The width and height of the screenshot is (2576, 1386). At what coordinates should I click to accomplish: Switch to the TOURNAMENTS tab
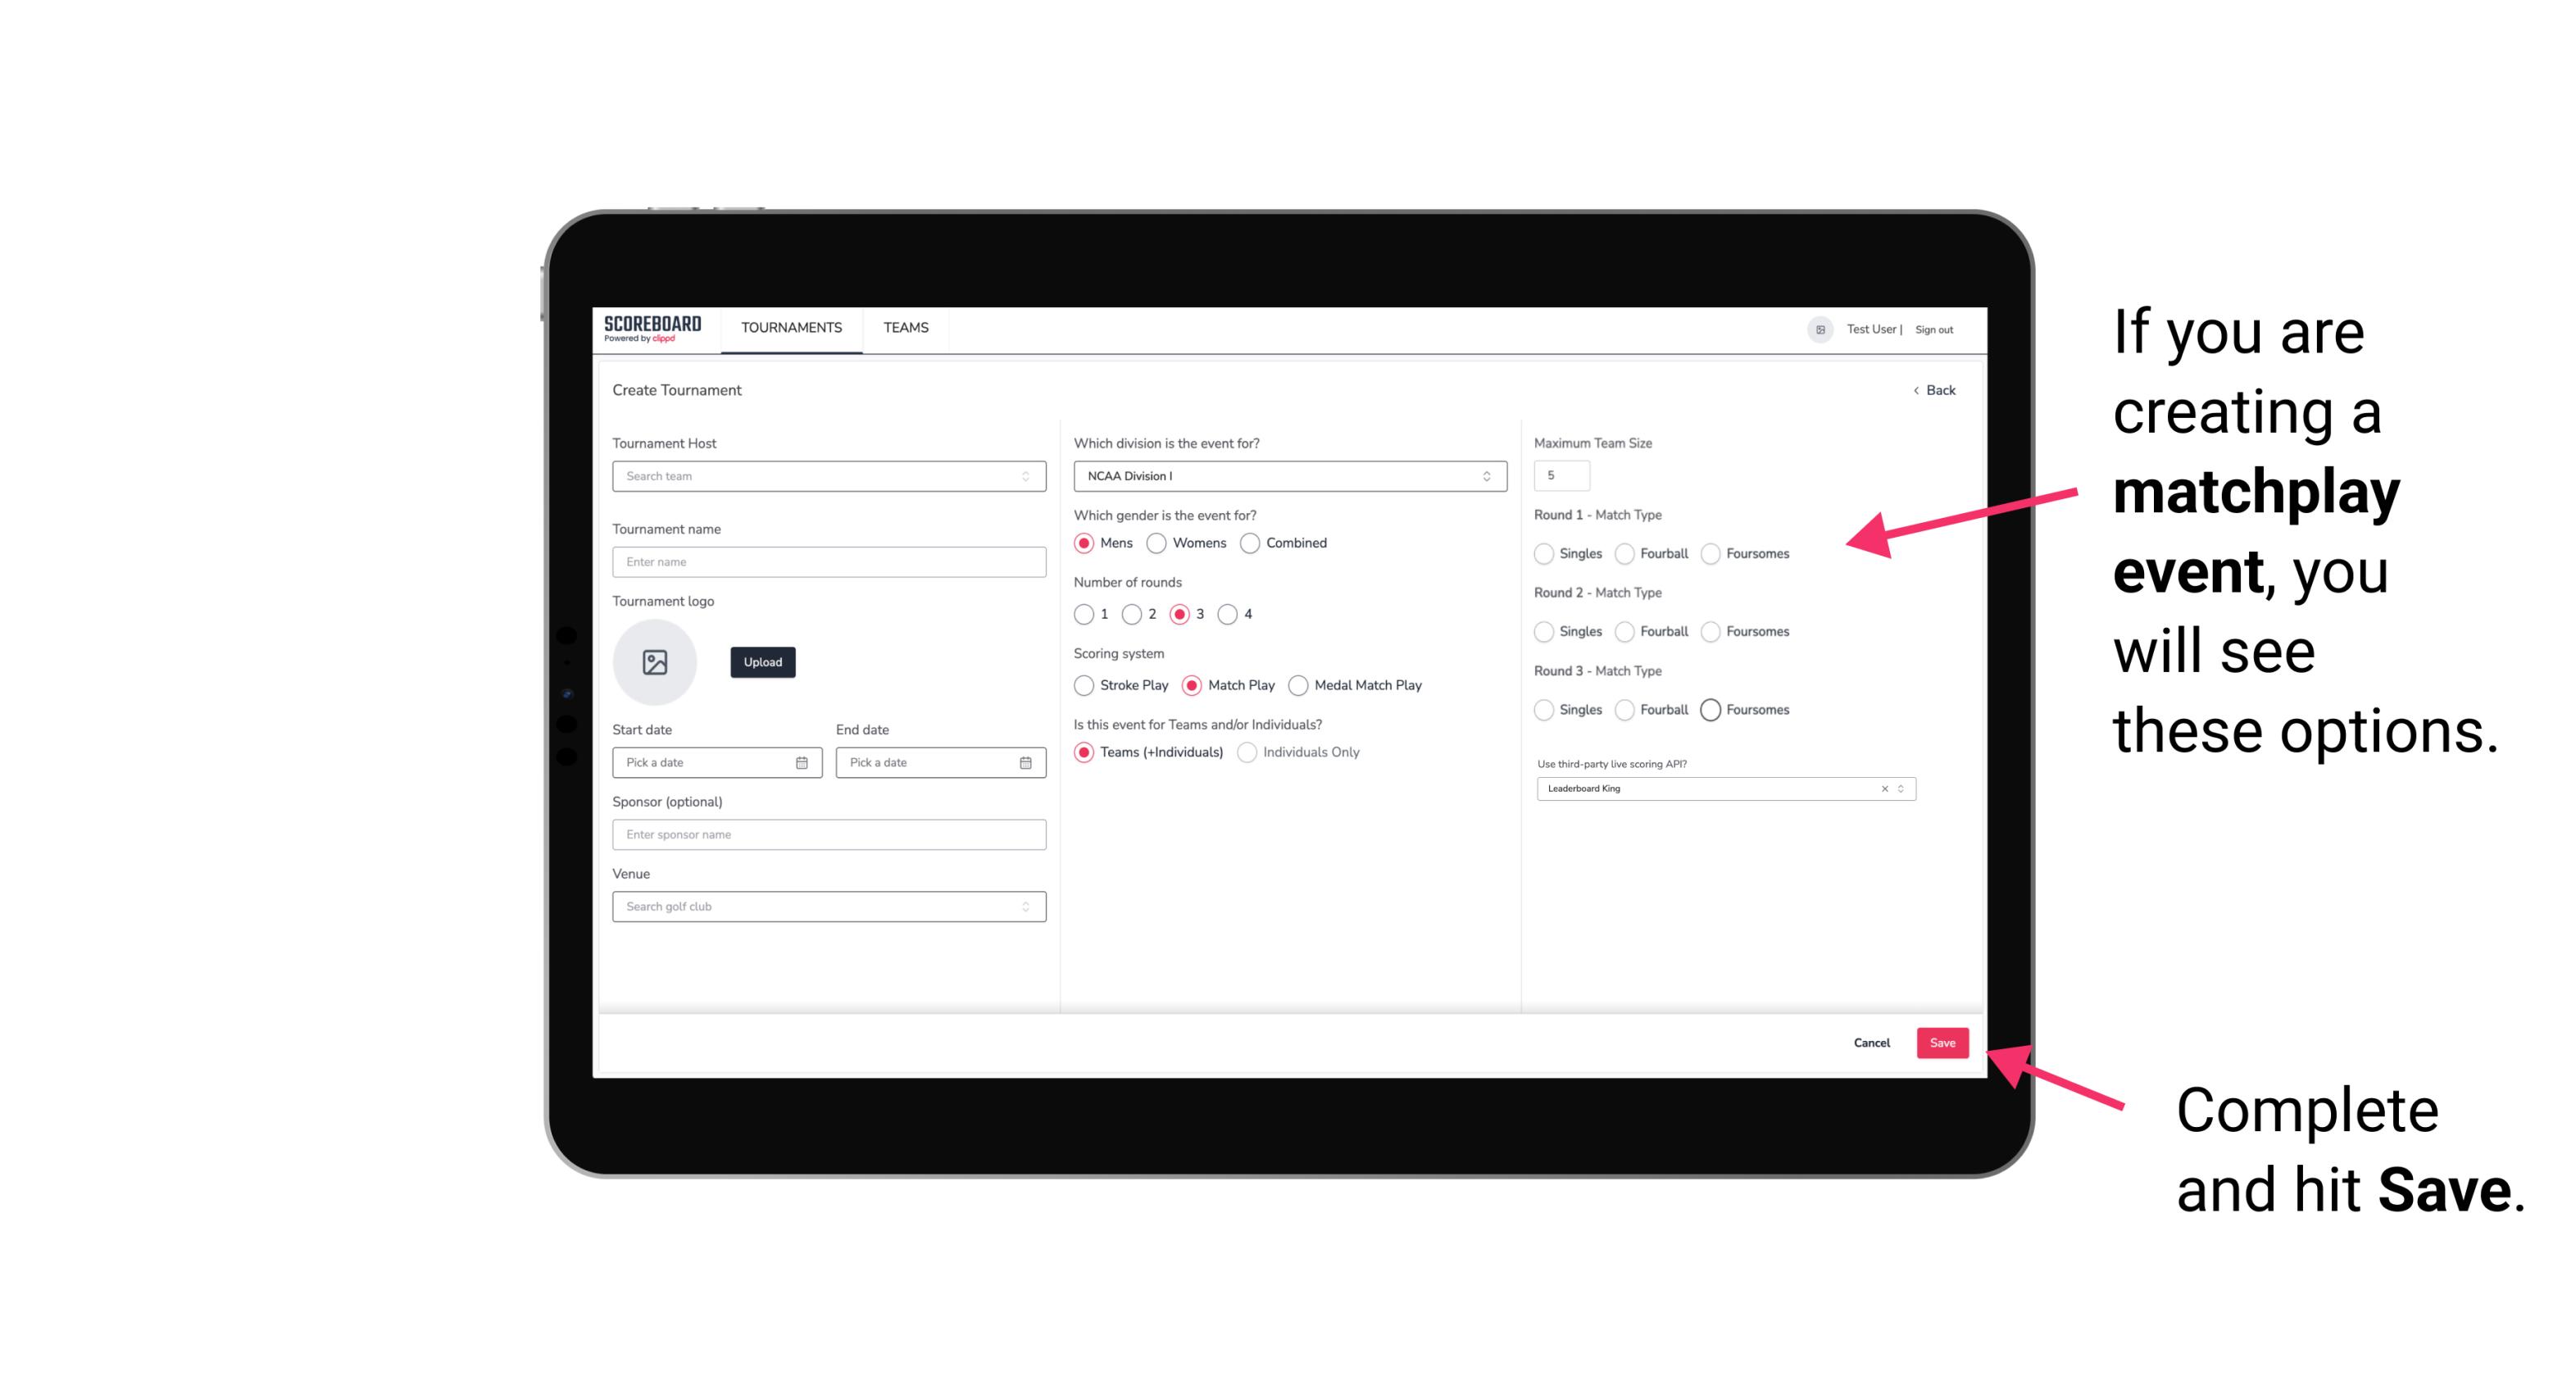(788, 328)
